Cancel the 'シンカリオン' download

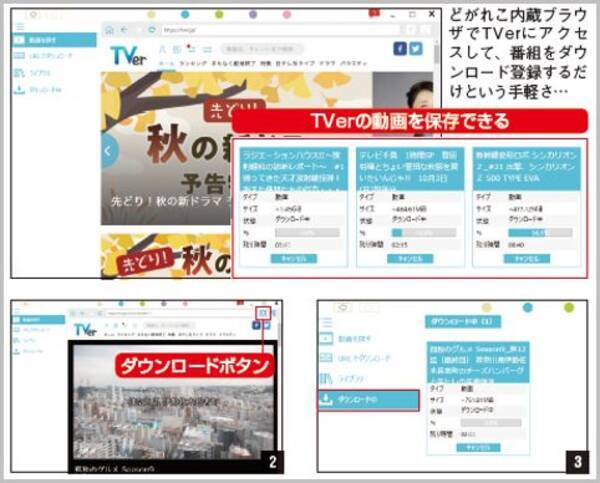(x=527, y=259)
